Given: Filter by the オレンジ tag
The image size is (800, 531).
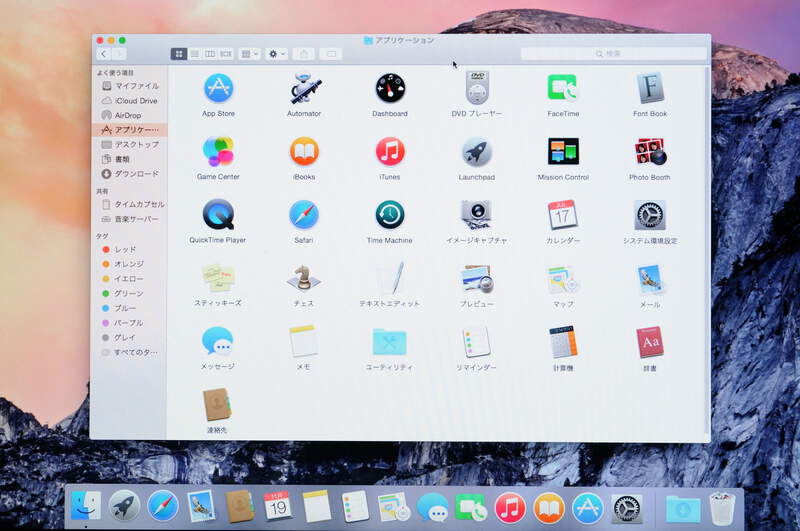Looking at the screenshot, I should [130, 264].
